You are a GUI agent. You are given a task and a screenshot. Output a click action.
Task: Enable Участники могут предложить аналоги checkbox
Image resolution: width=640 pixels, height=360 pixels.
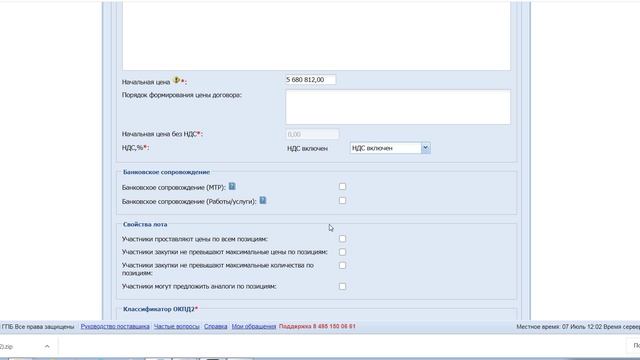click(x=342, y=286)
